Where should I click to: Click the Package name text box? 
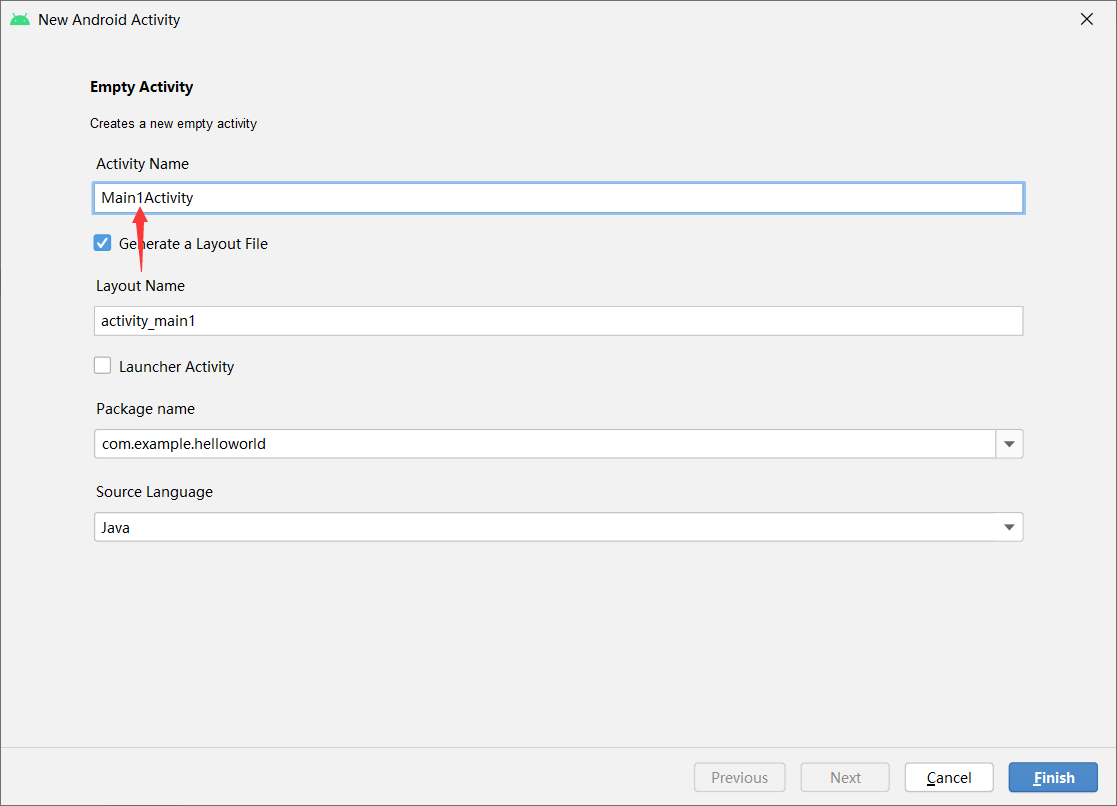[x=545, y=444]
